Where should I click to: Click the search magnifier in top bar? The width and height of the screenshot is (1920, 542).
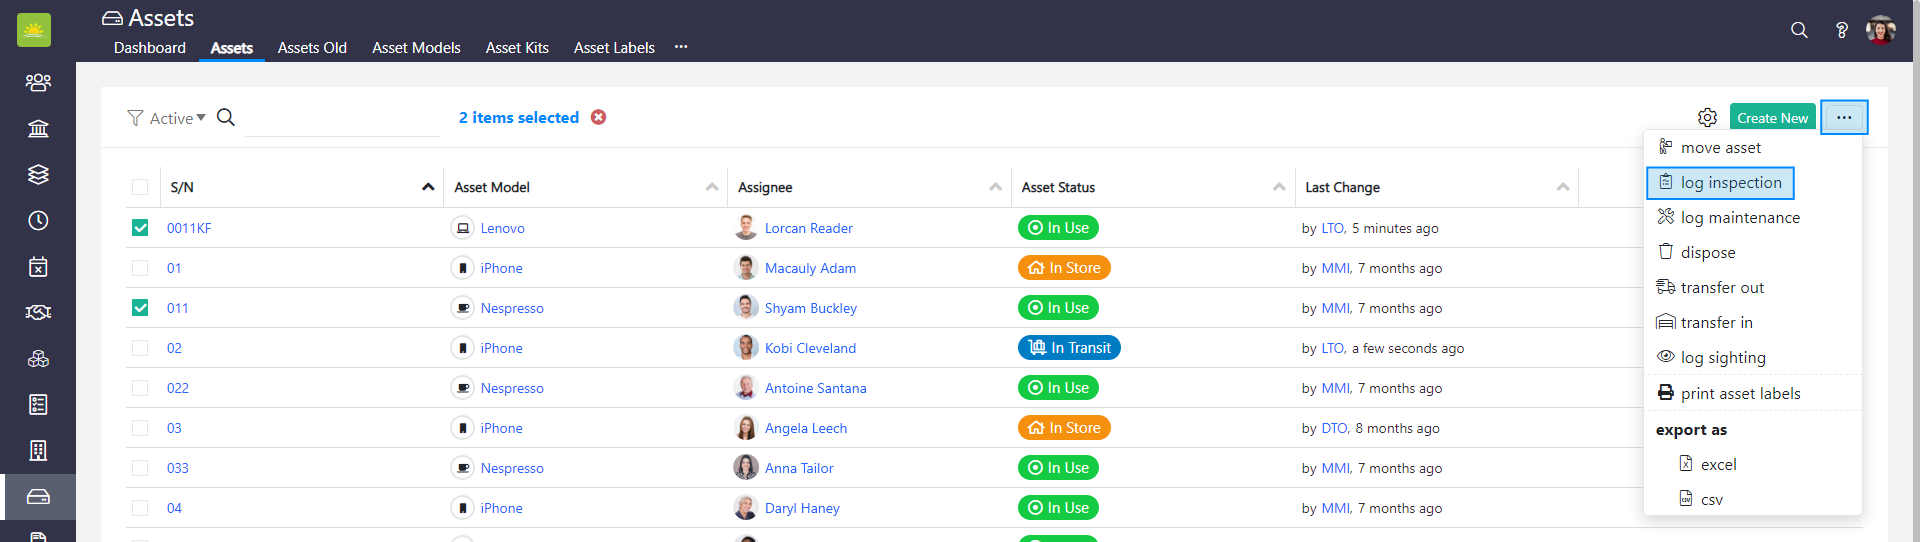pos(1799,30)
